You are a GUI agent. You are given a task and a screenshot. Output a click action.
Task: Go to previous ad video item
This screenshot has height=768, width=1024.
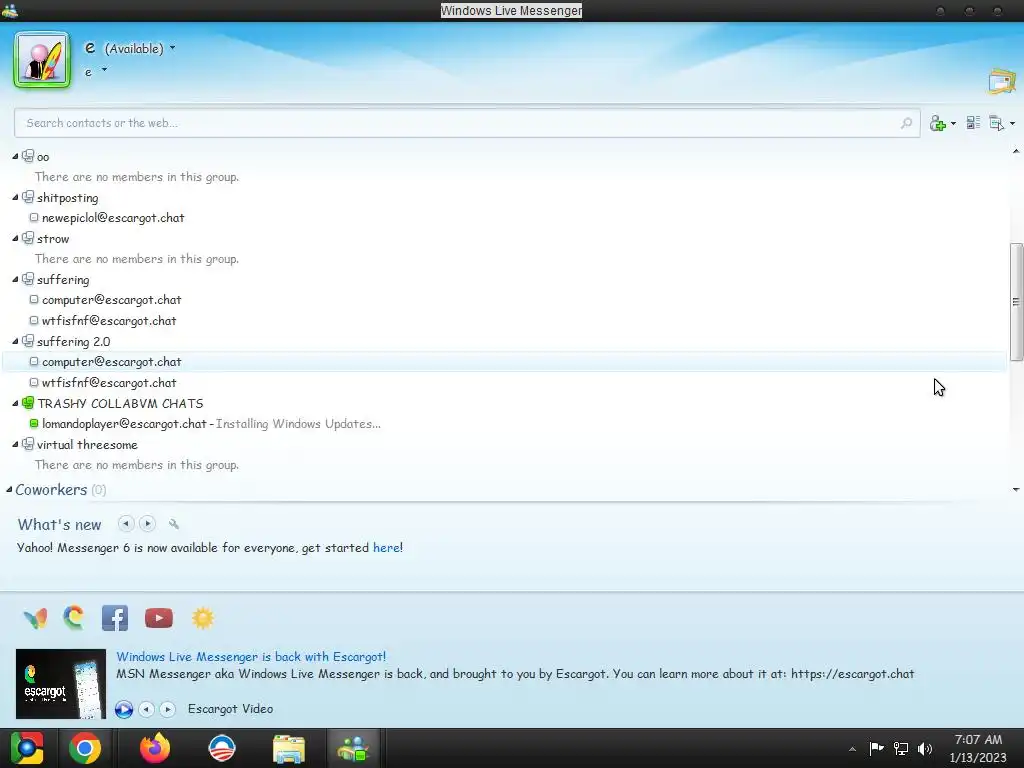(147, 709)
